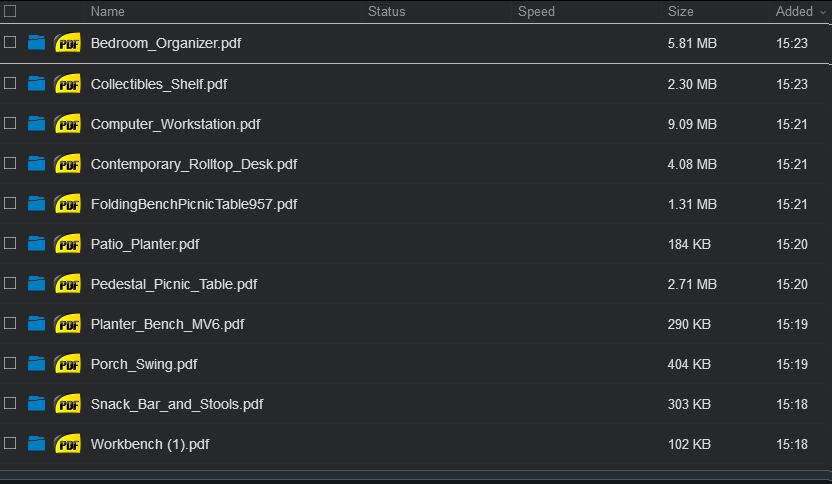832x484 pixels.
Task: Sort list by Name column header
Action: click(x=108, y=11)
